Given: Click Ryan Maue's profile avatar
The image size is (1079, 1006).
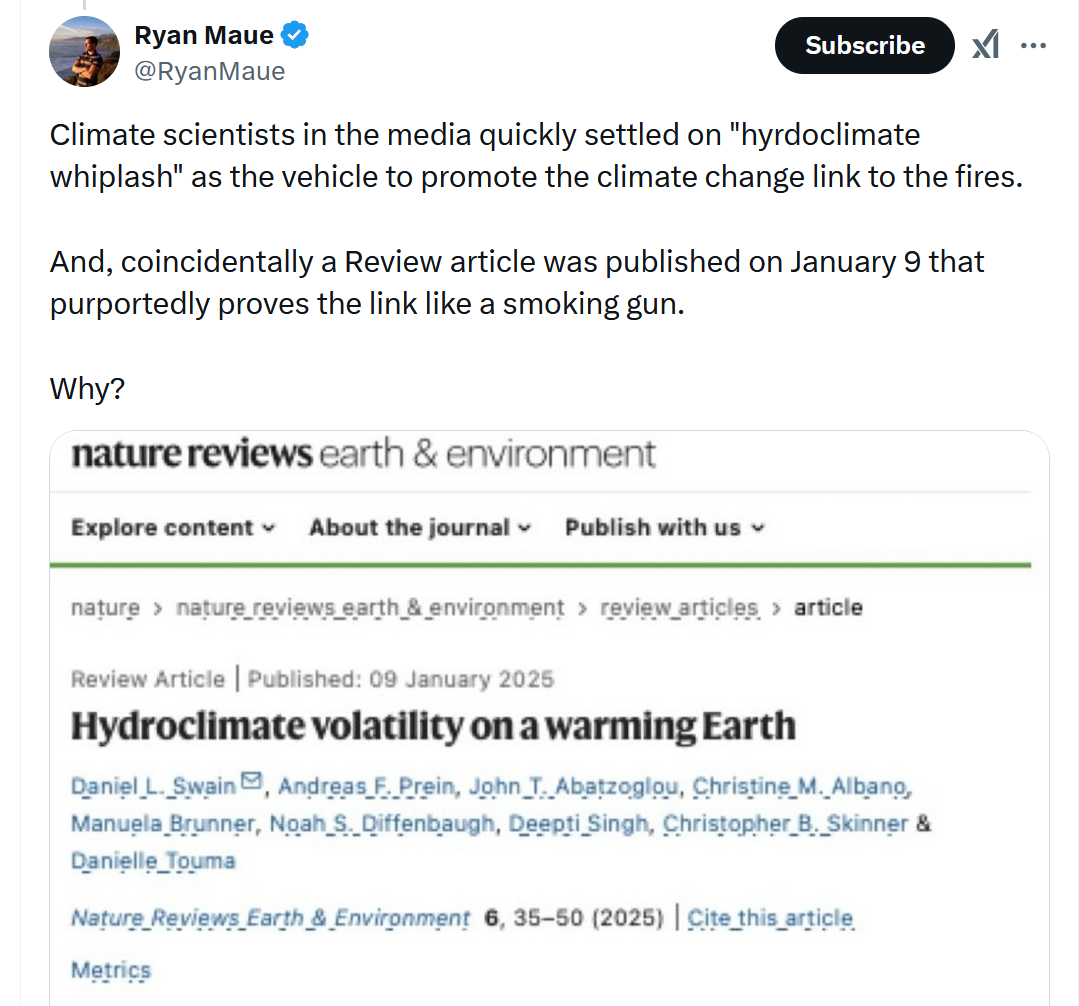Looking at the screenshot, I should pyautogui.click(x=85, y=52).
